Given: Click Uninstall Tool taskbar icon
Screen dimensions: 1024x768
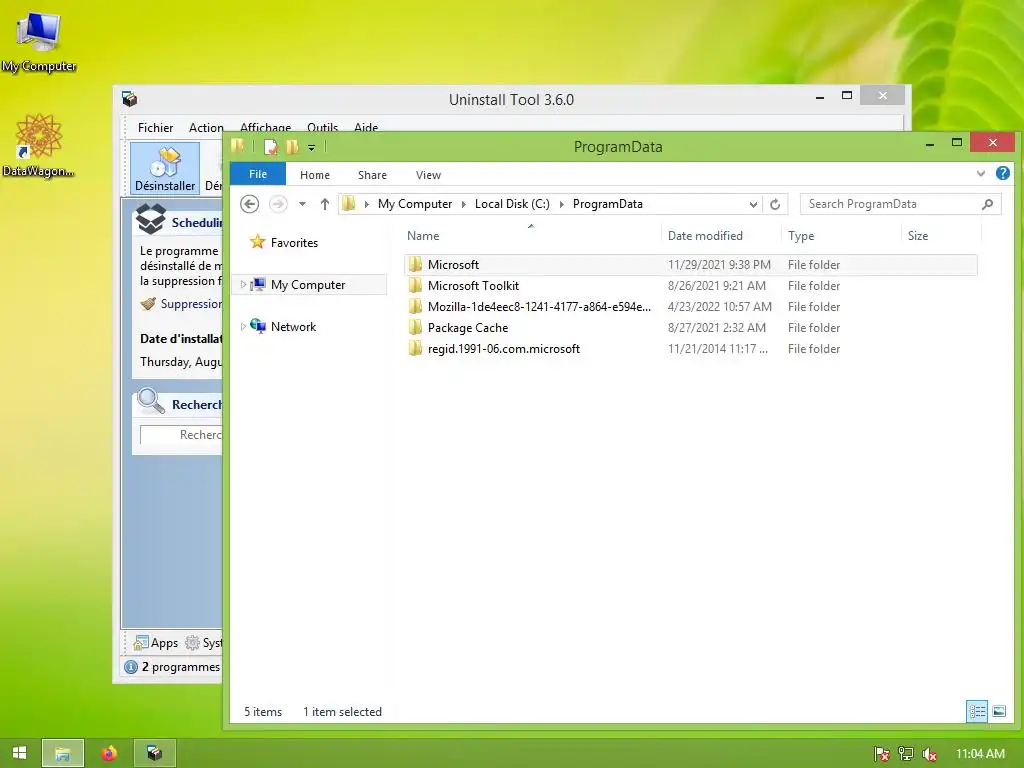Looking at the screenshot, I should pyautogui.click(x=154, y=753).
